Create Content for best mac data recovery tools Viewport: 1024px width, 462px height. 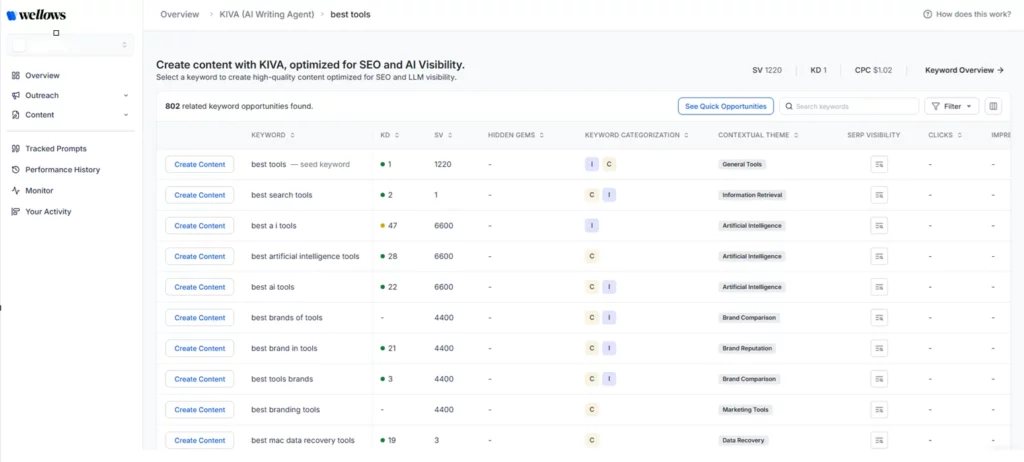(x=199, y=441)
